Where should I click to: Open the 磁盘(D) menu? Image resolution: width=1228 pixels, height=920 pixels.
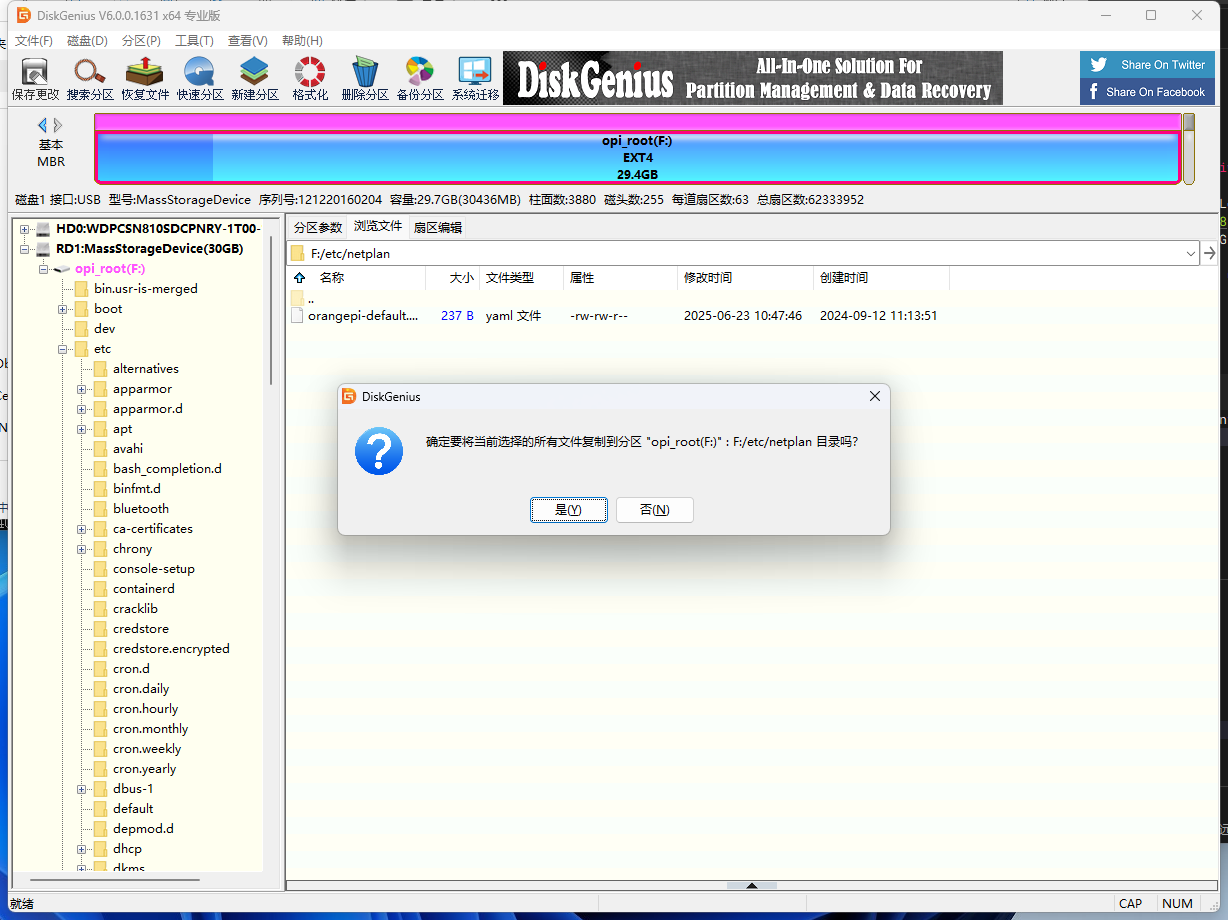(x=87, y=41)
